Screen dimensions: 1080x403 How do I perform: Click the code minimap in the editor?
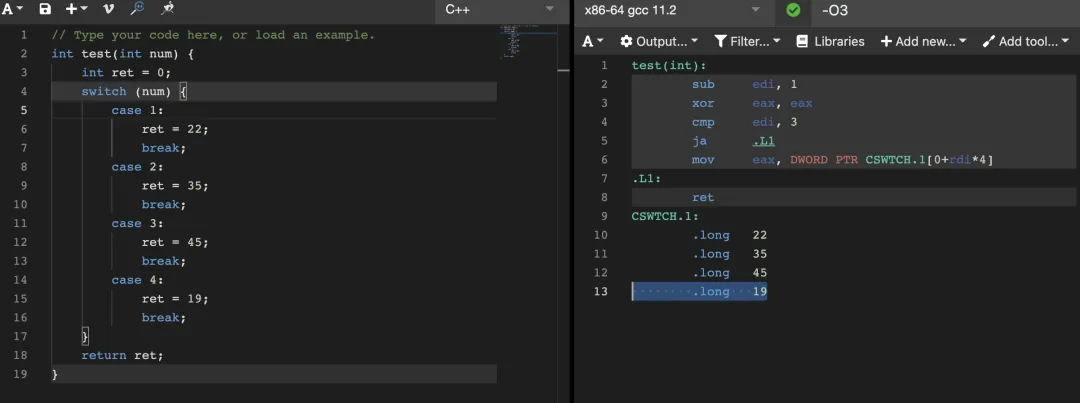pos(526,40)
